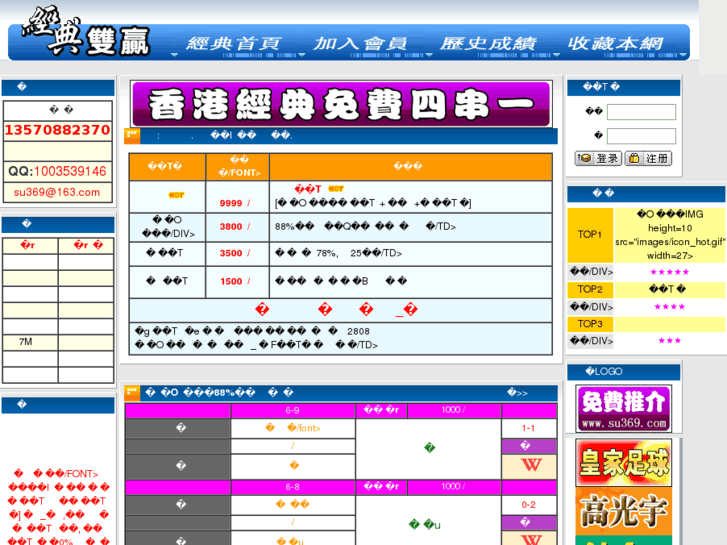Open the 歷史成績 nav menu item
Image resolution: width=727 pixels, height=545 pixels.
488,44
